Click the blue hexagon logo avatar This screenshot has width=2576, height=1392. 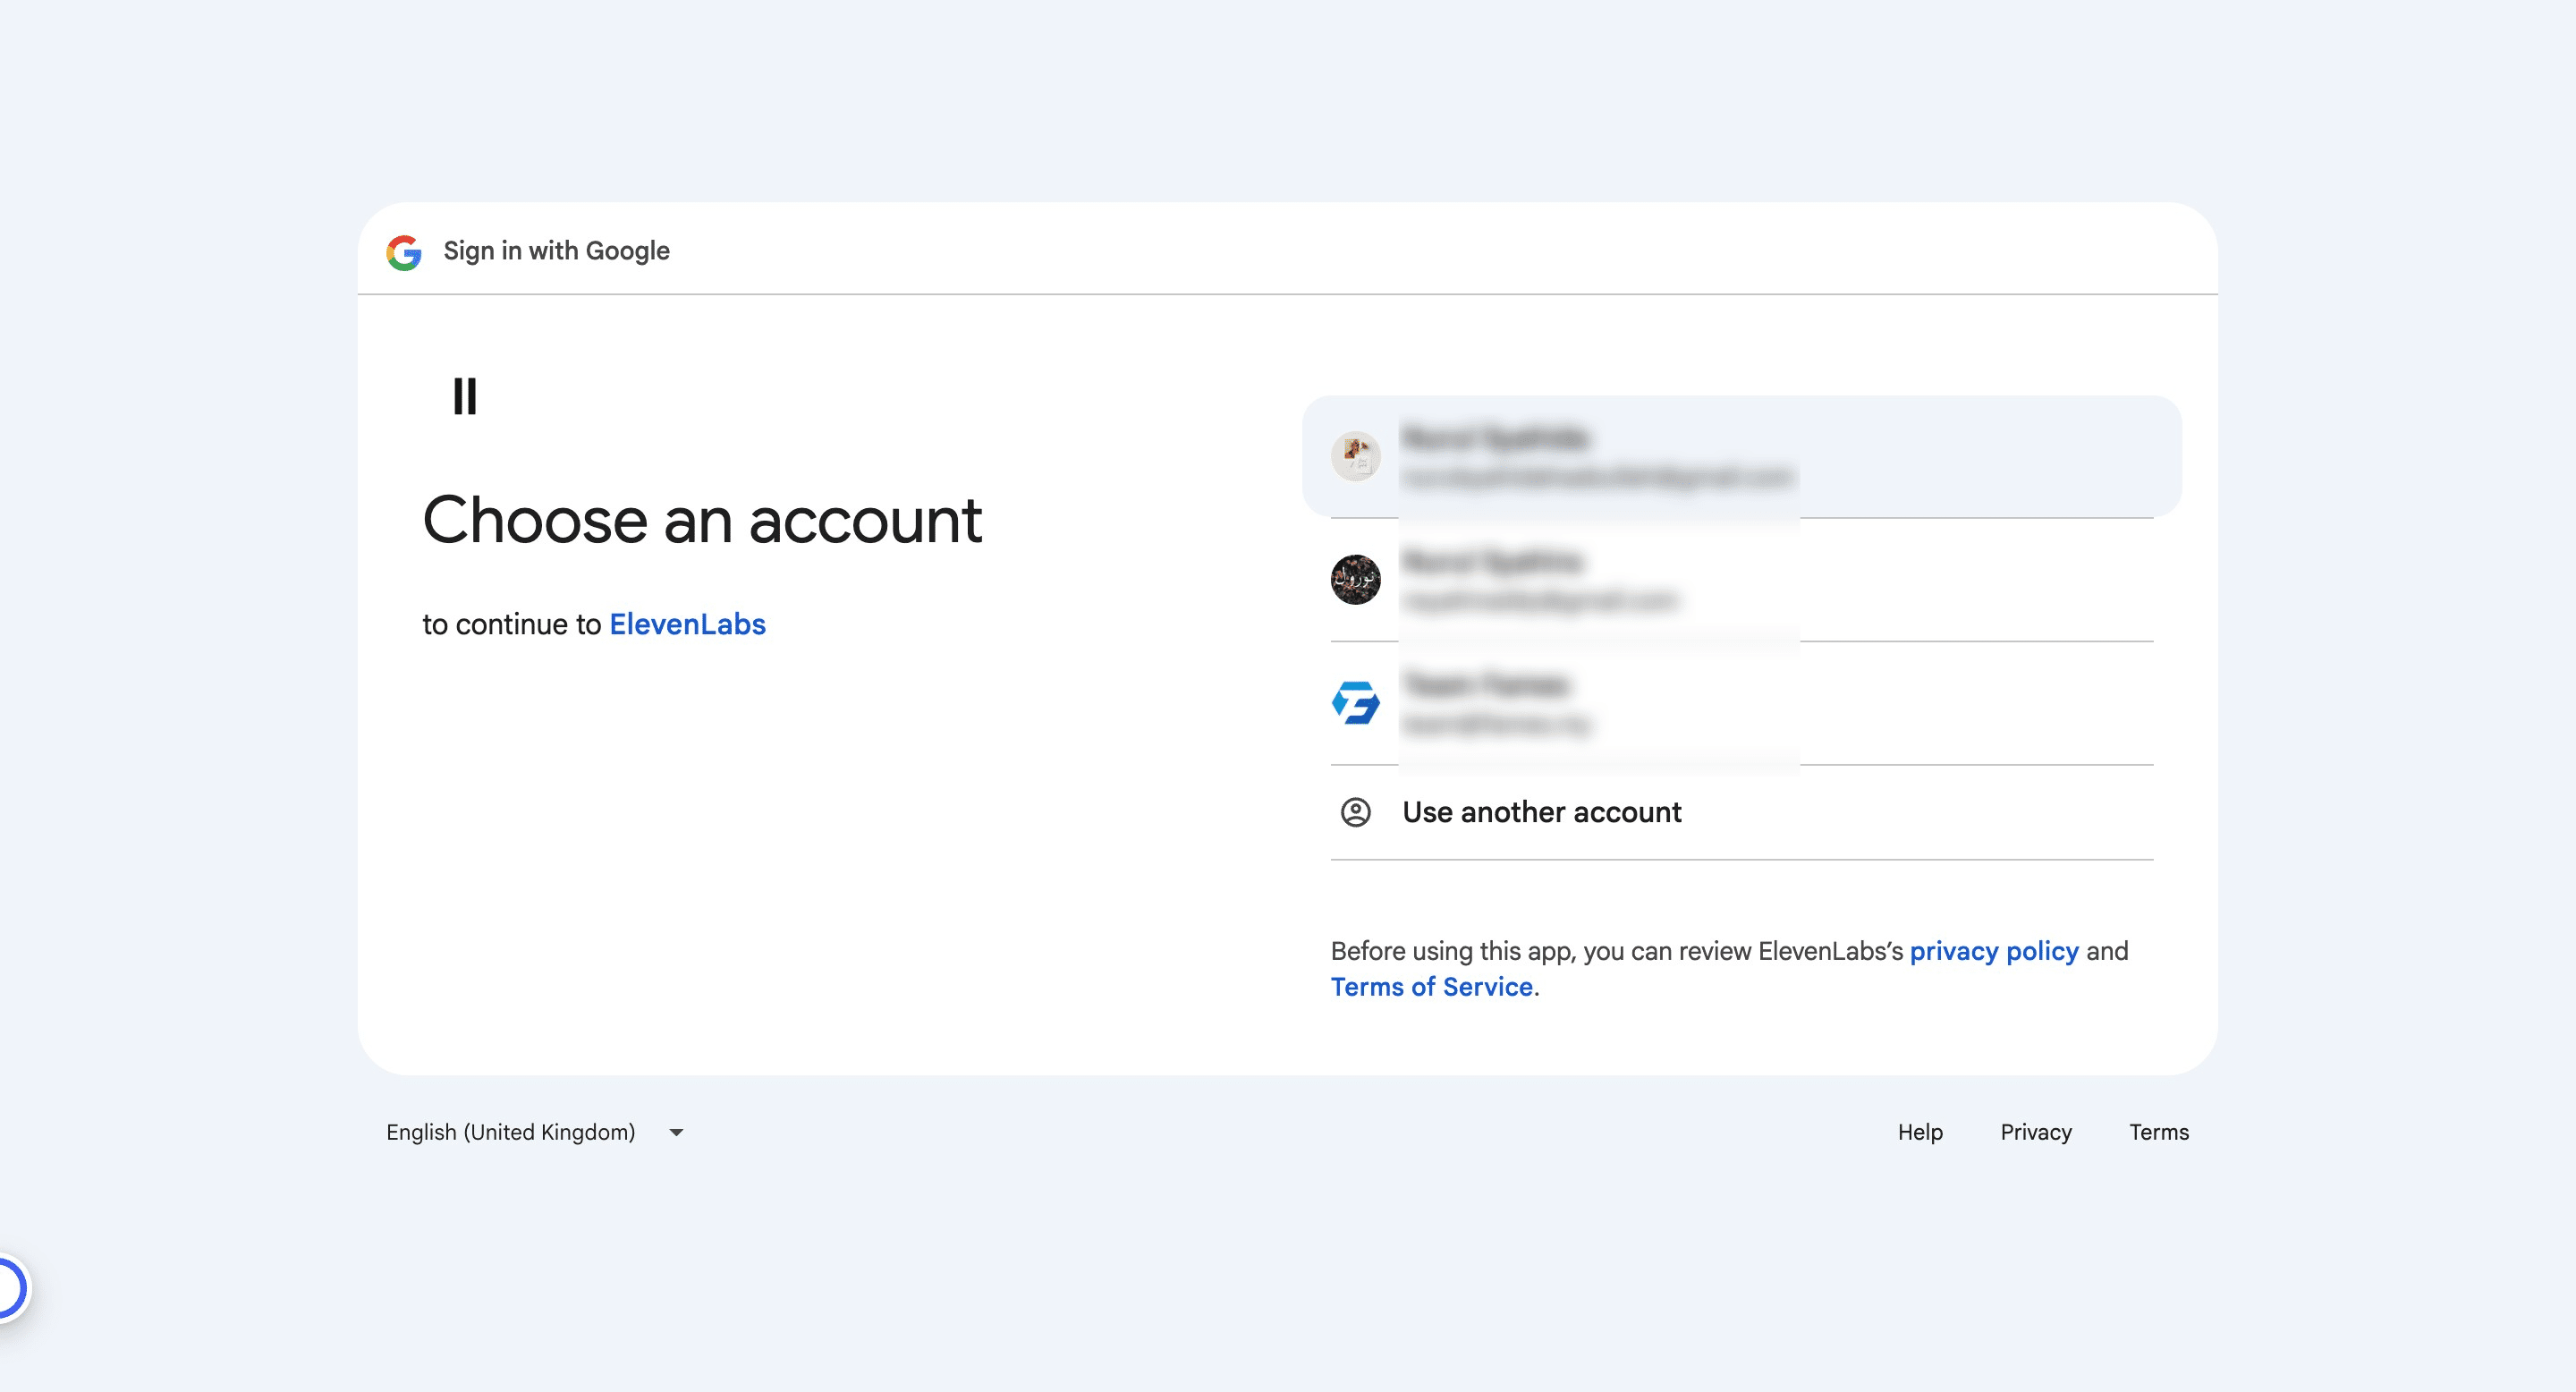(1355, 703)
